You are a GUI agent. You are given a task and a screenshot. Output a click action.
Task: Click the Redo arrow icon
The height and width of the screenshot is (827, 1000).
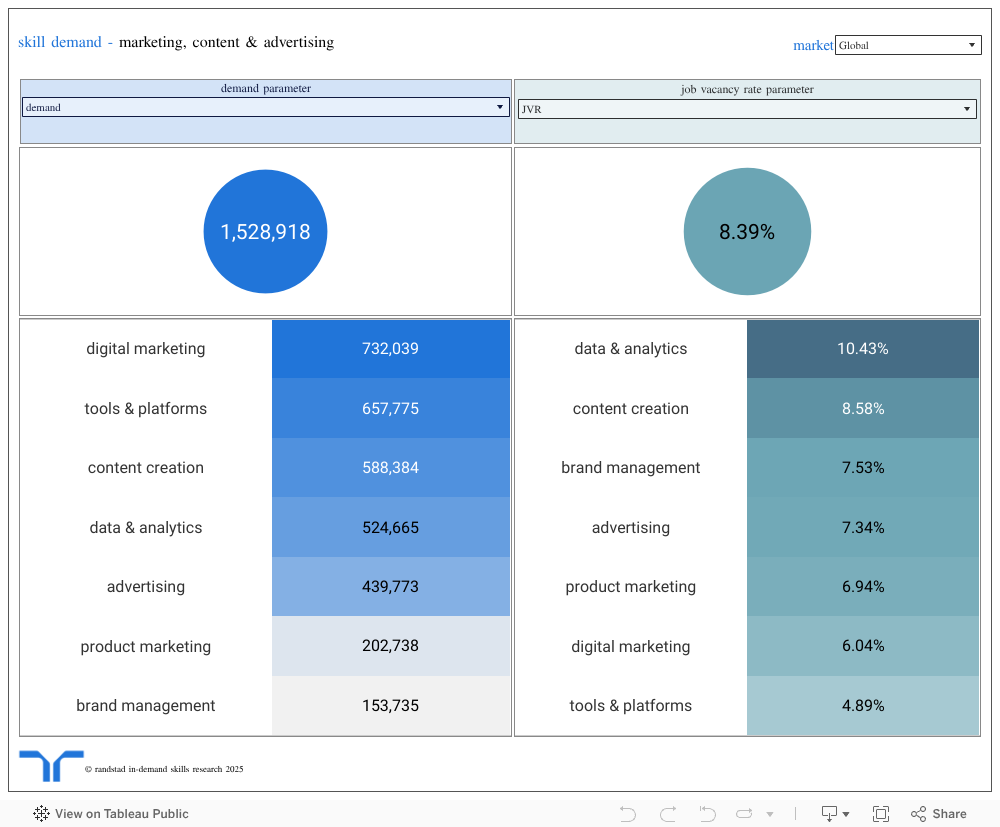tap(668, 814)
